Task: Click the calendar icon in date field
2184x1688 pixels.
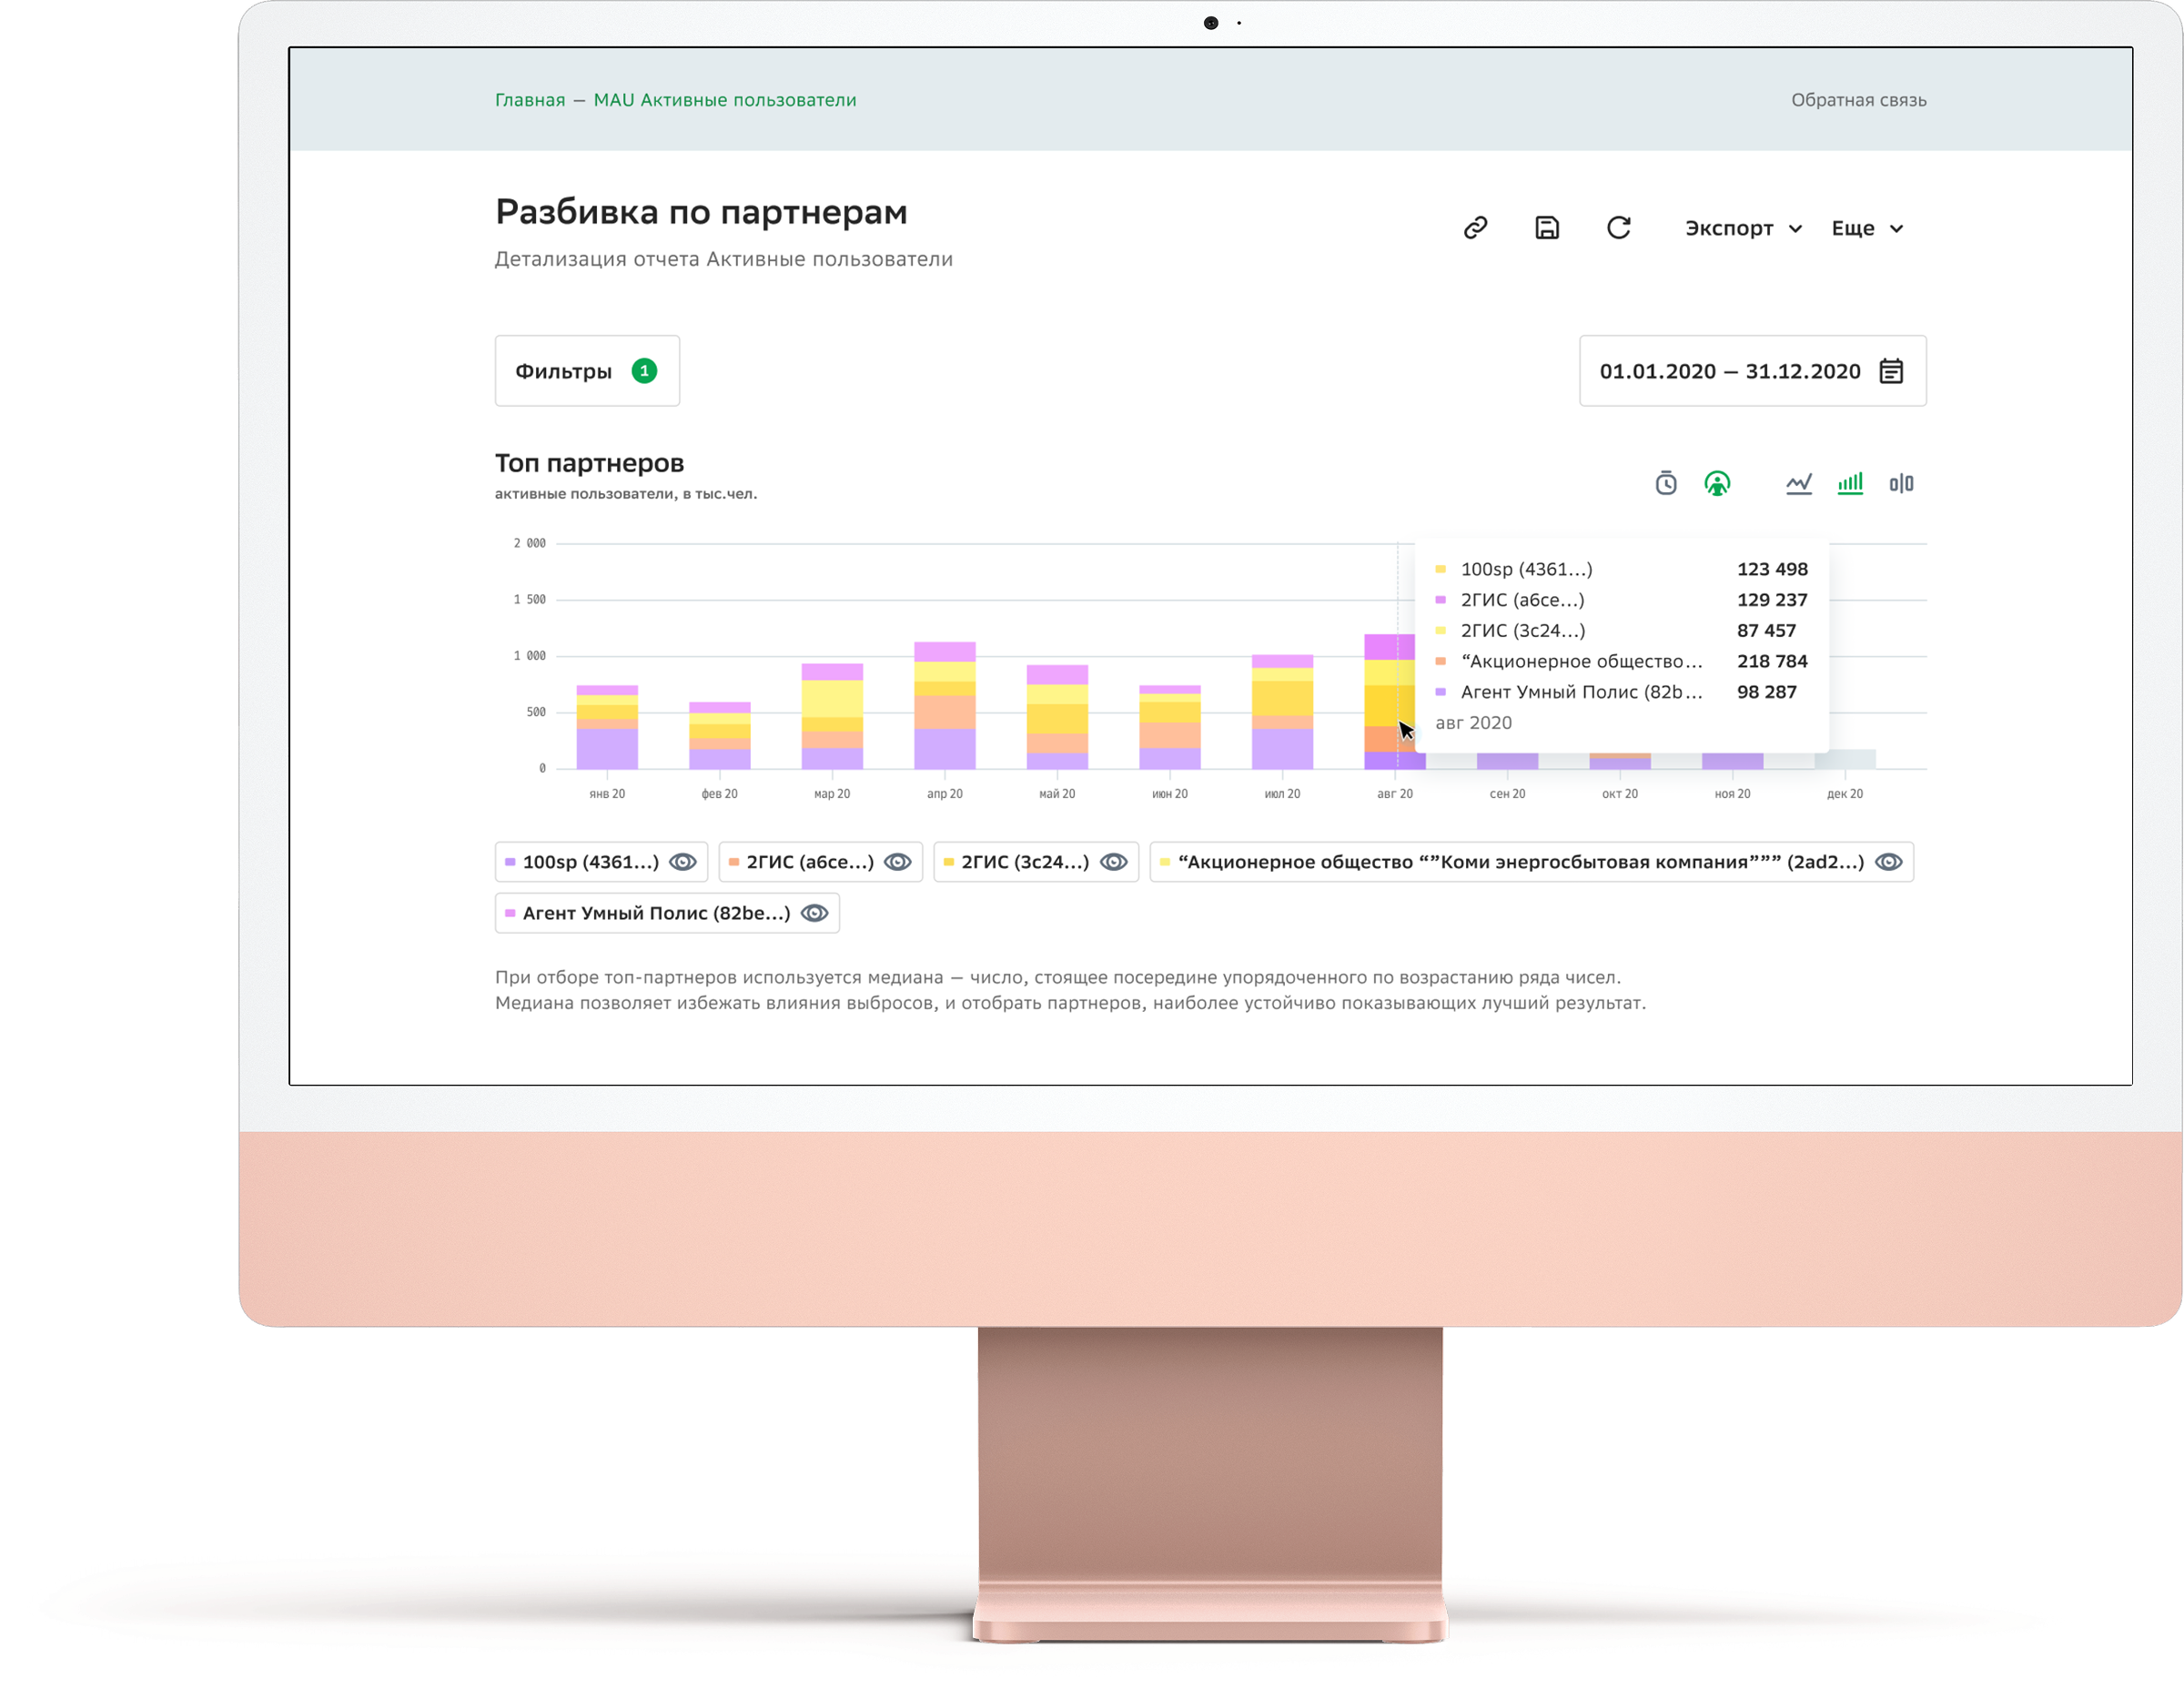Action: click(1890, 371)
